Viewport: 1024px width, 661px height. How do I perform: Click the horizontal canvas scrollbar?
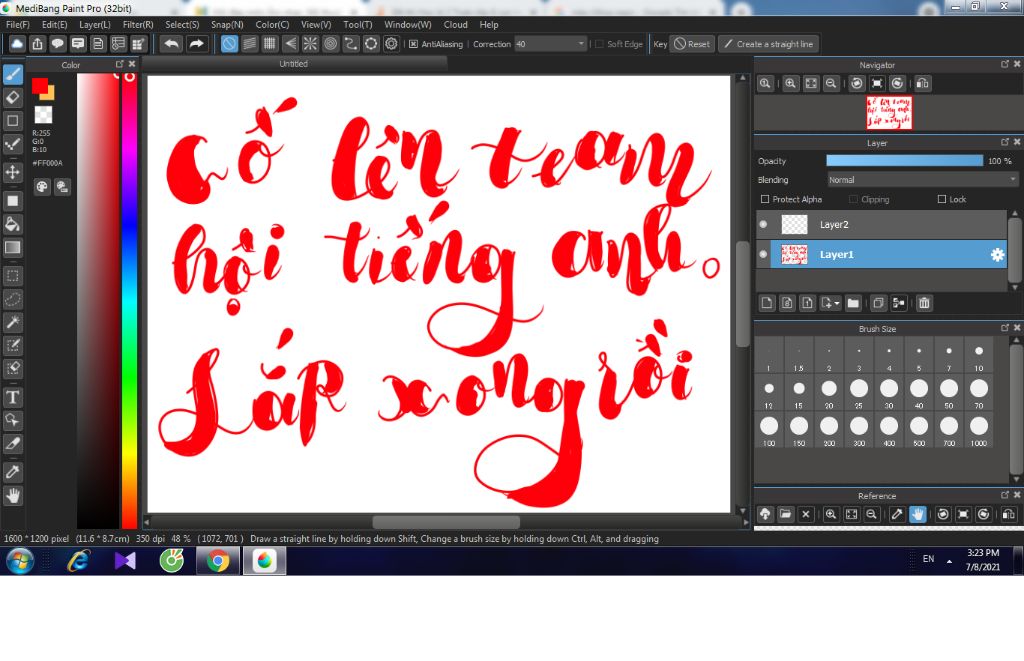446,522
